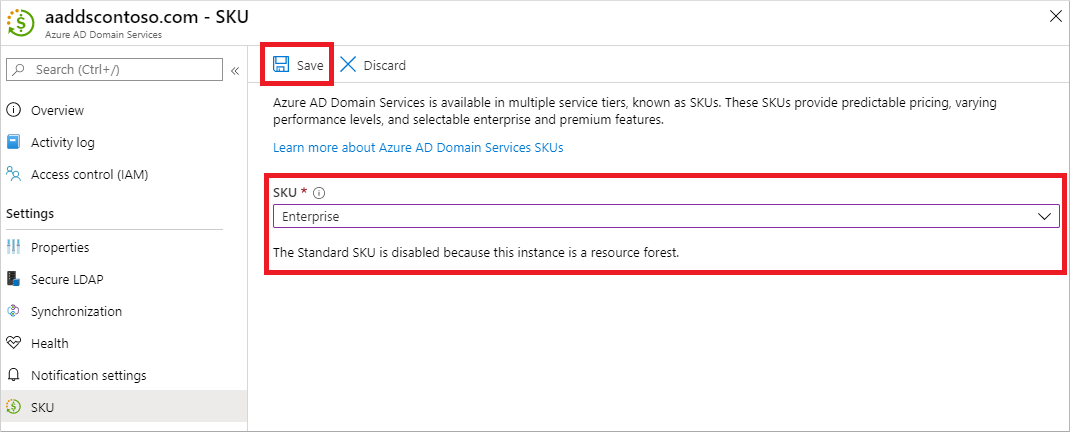Image resolution: width=1070 pixels, height=432 pixels.
Task: Go to Secure LDAP settings
Action: click(67, 279)
